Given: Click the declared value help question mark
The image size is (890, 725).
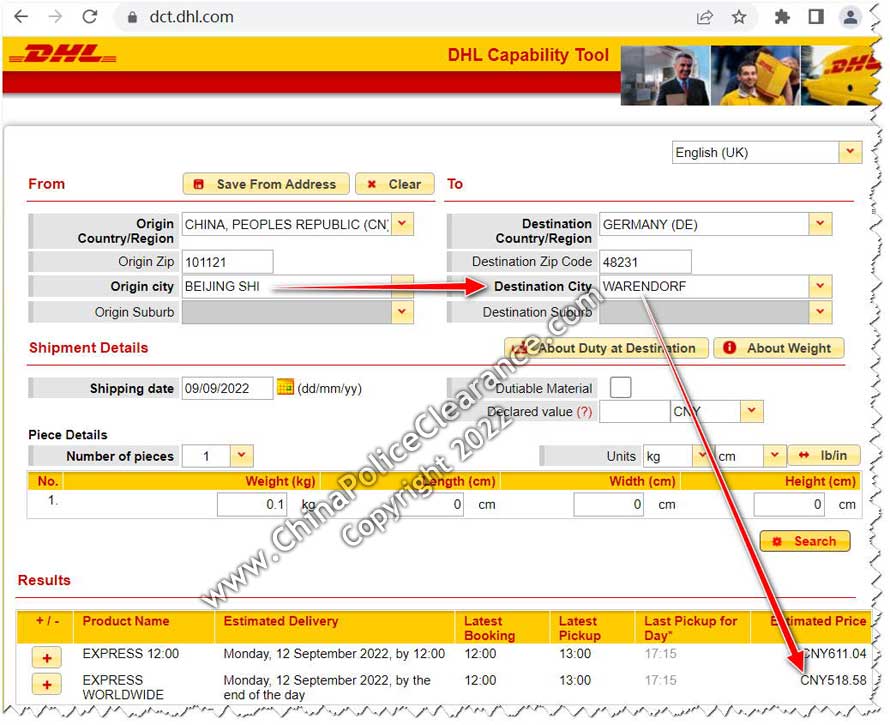Looking at the screenshot, I should pyautogui.click(x=584, y=412).
